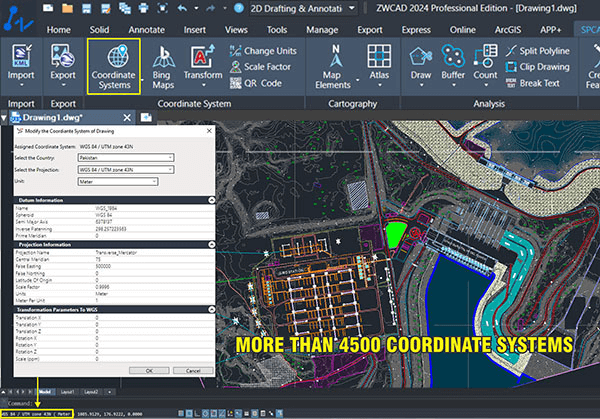This screenshot has width=600, height=419.
Task: Select the Split Polyline command
Action: 538,51
